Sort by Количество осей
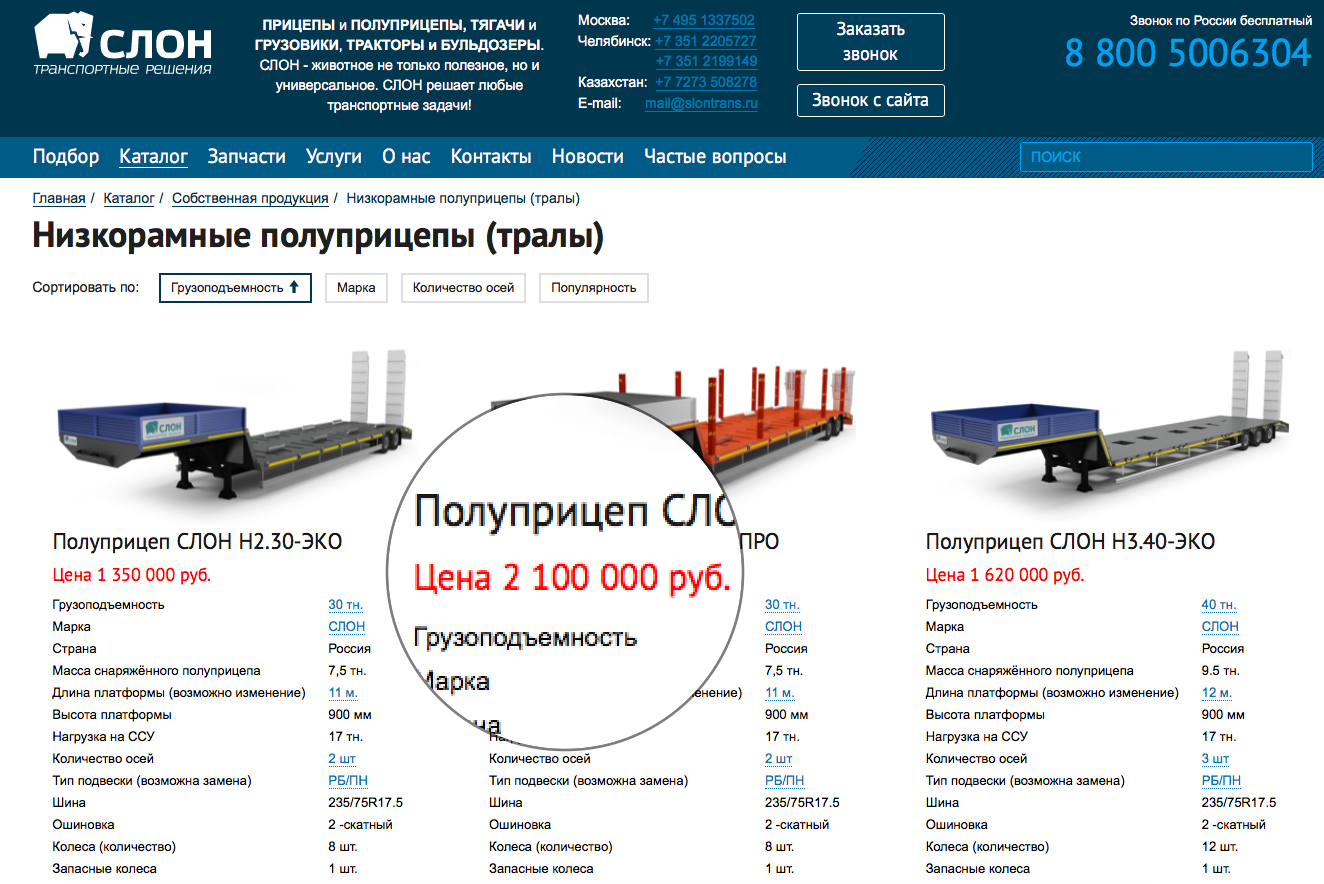 pyautogui.click(x=463, y=288)
